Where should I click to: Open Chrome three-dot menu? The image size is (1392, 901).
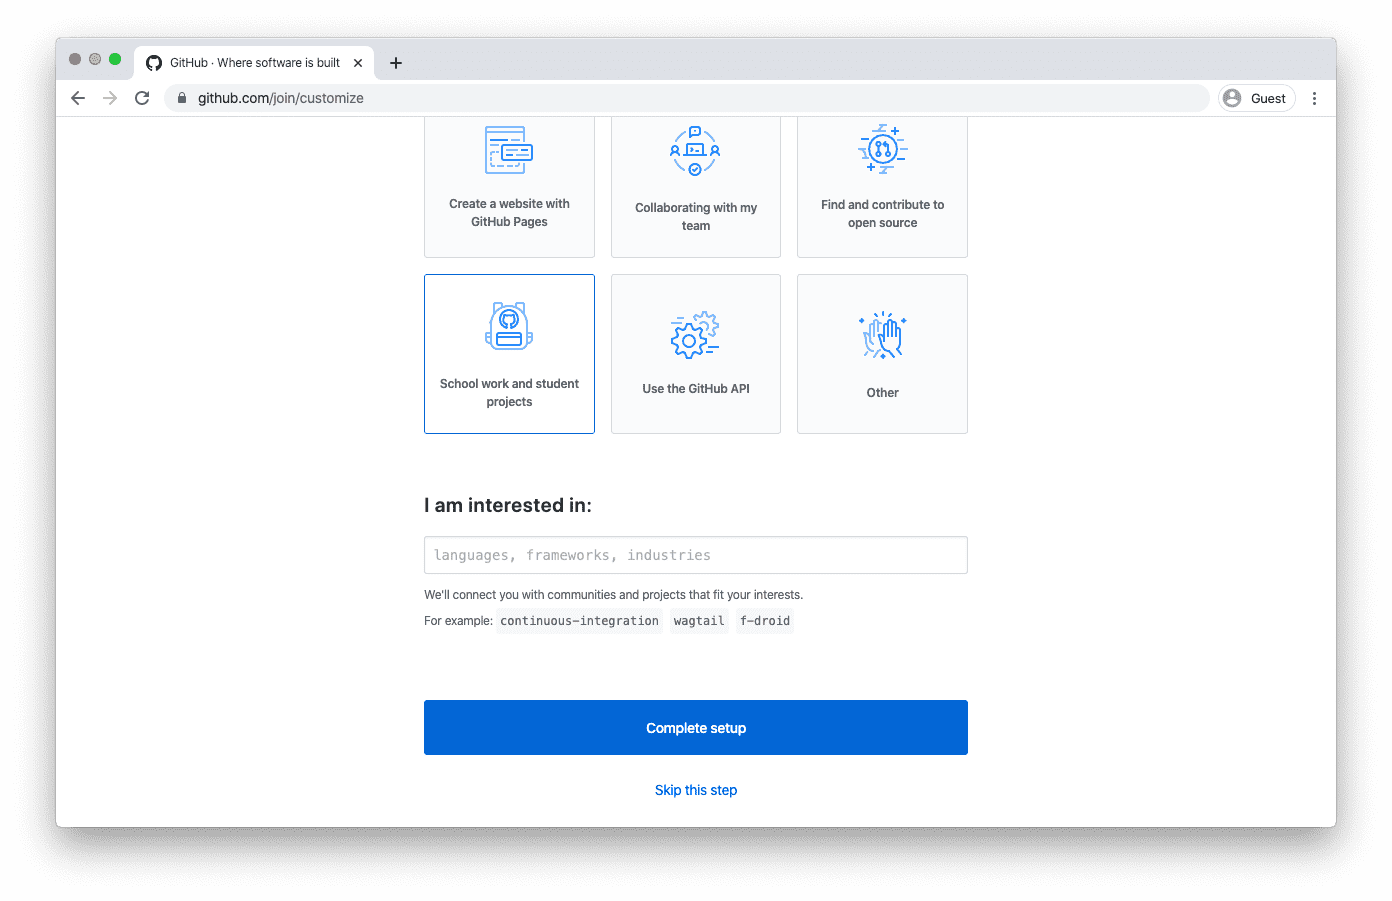(1314, 98)
